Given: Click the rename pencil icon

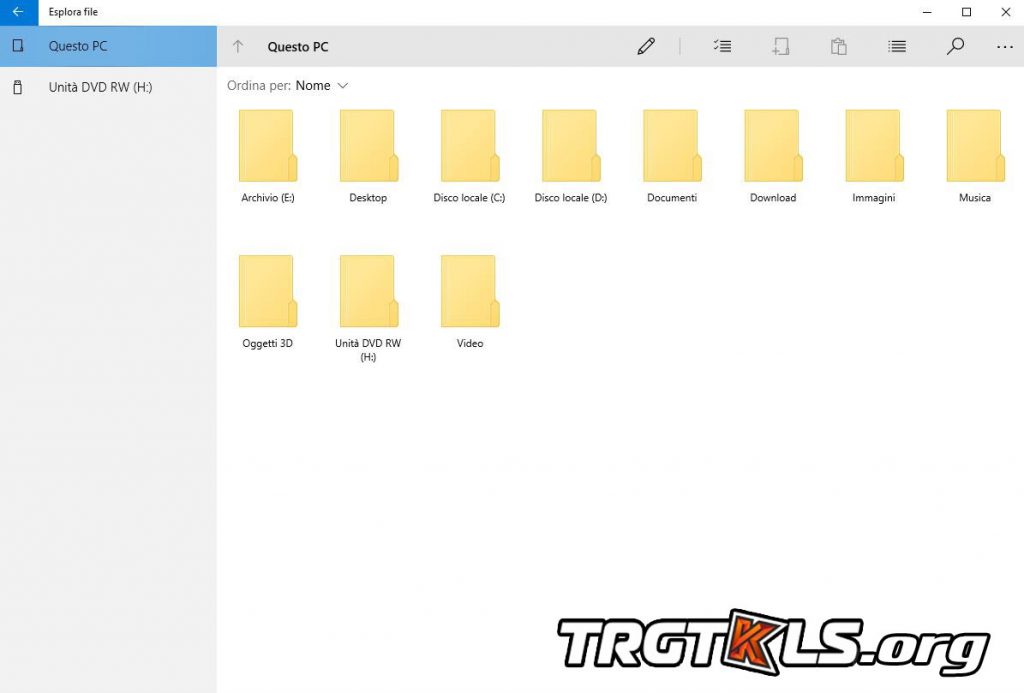Looking at the screenshot, I should tap(646, 46).
